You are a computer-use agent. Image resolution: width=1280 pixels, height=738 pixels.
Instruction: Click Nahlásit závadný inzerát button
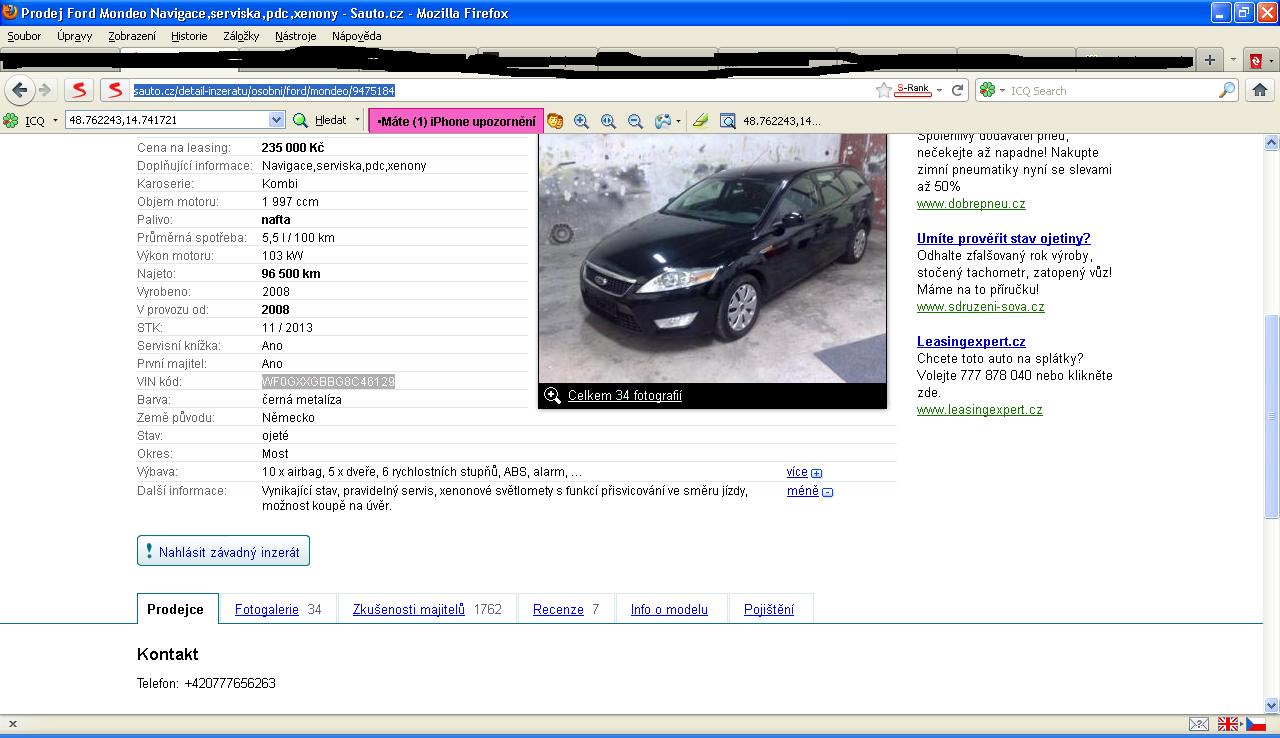click(223, 552)
